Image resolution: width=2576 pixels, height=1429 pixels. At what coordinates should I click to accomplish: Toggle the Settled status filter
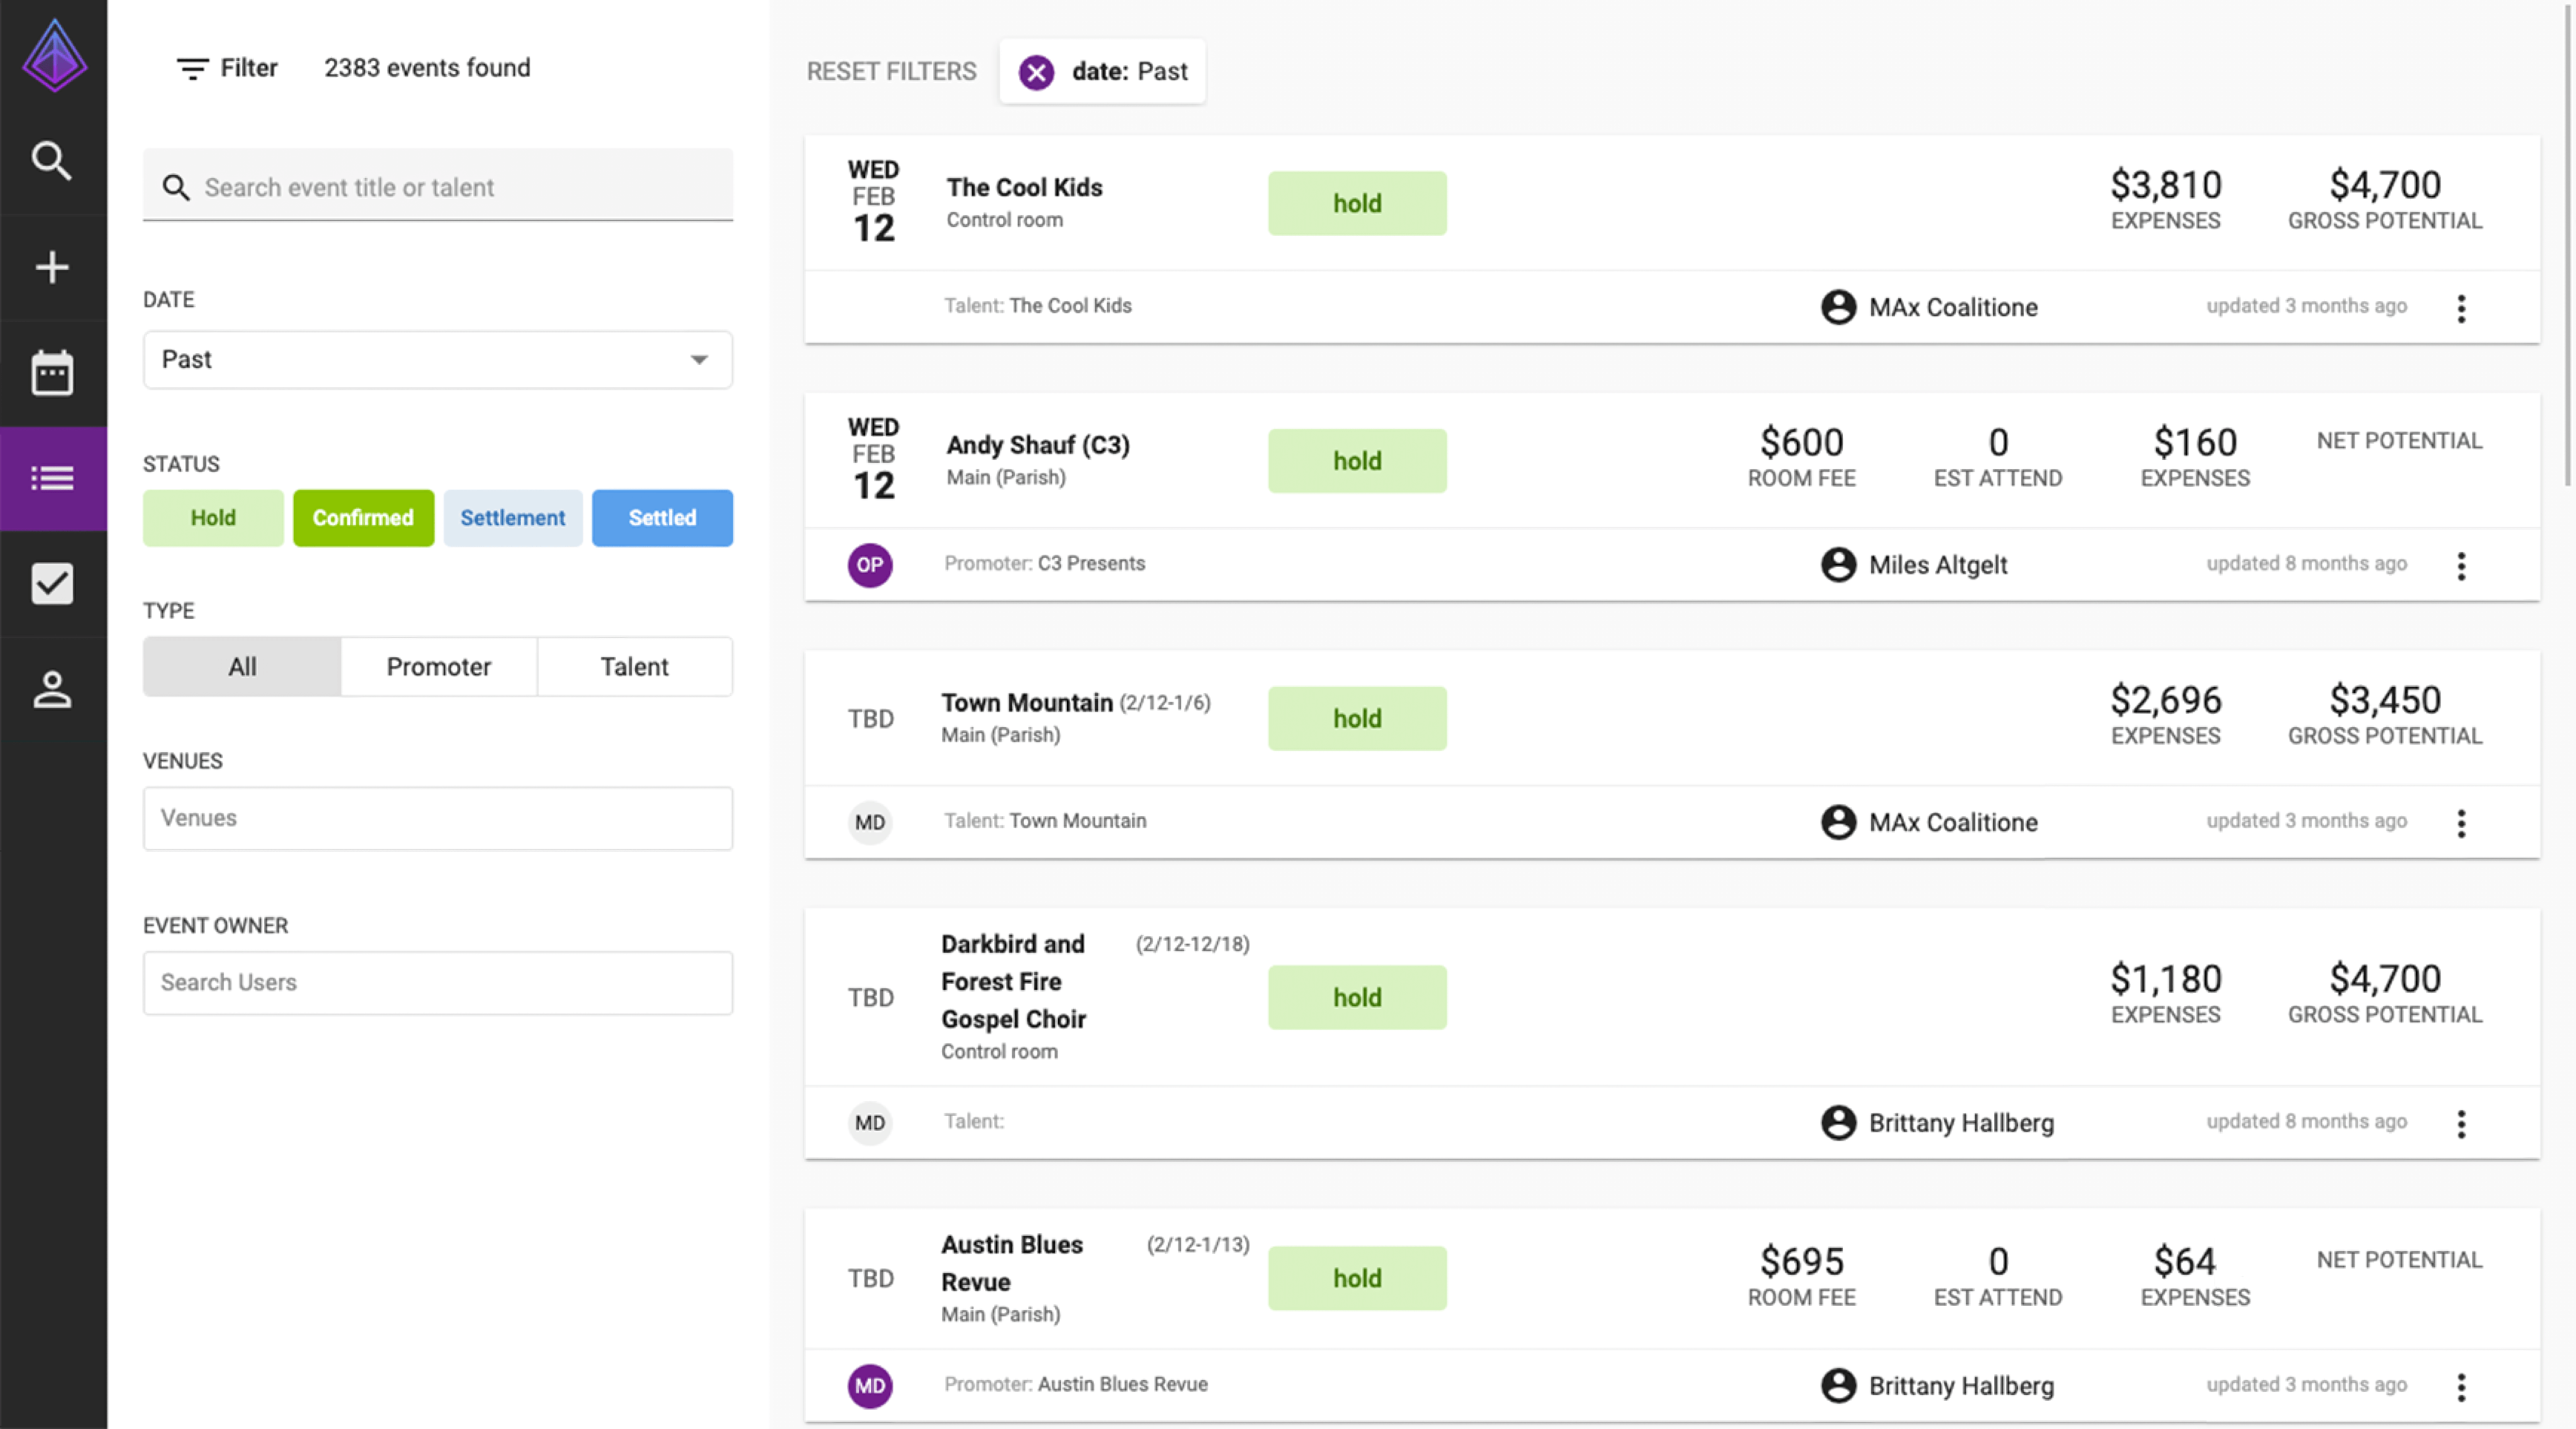point(662,518)
